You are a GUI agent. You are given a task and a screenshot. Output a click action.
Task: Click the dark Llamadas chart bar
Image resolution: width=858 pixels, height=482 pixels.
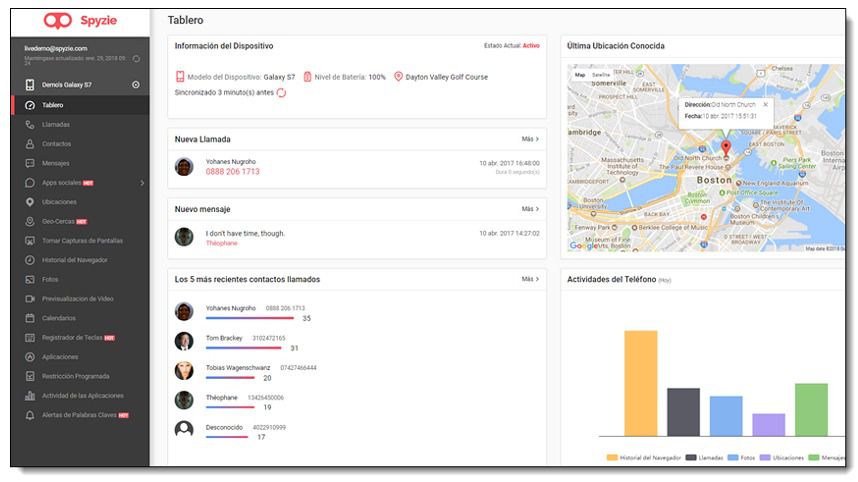point(683,412)
